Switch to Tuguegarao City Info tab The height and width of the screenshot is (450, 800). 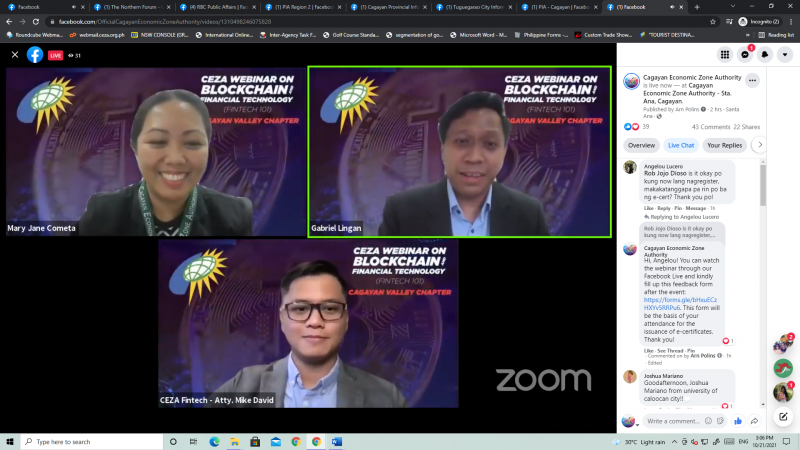pyautogui.click(x=472, y=7)
